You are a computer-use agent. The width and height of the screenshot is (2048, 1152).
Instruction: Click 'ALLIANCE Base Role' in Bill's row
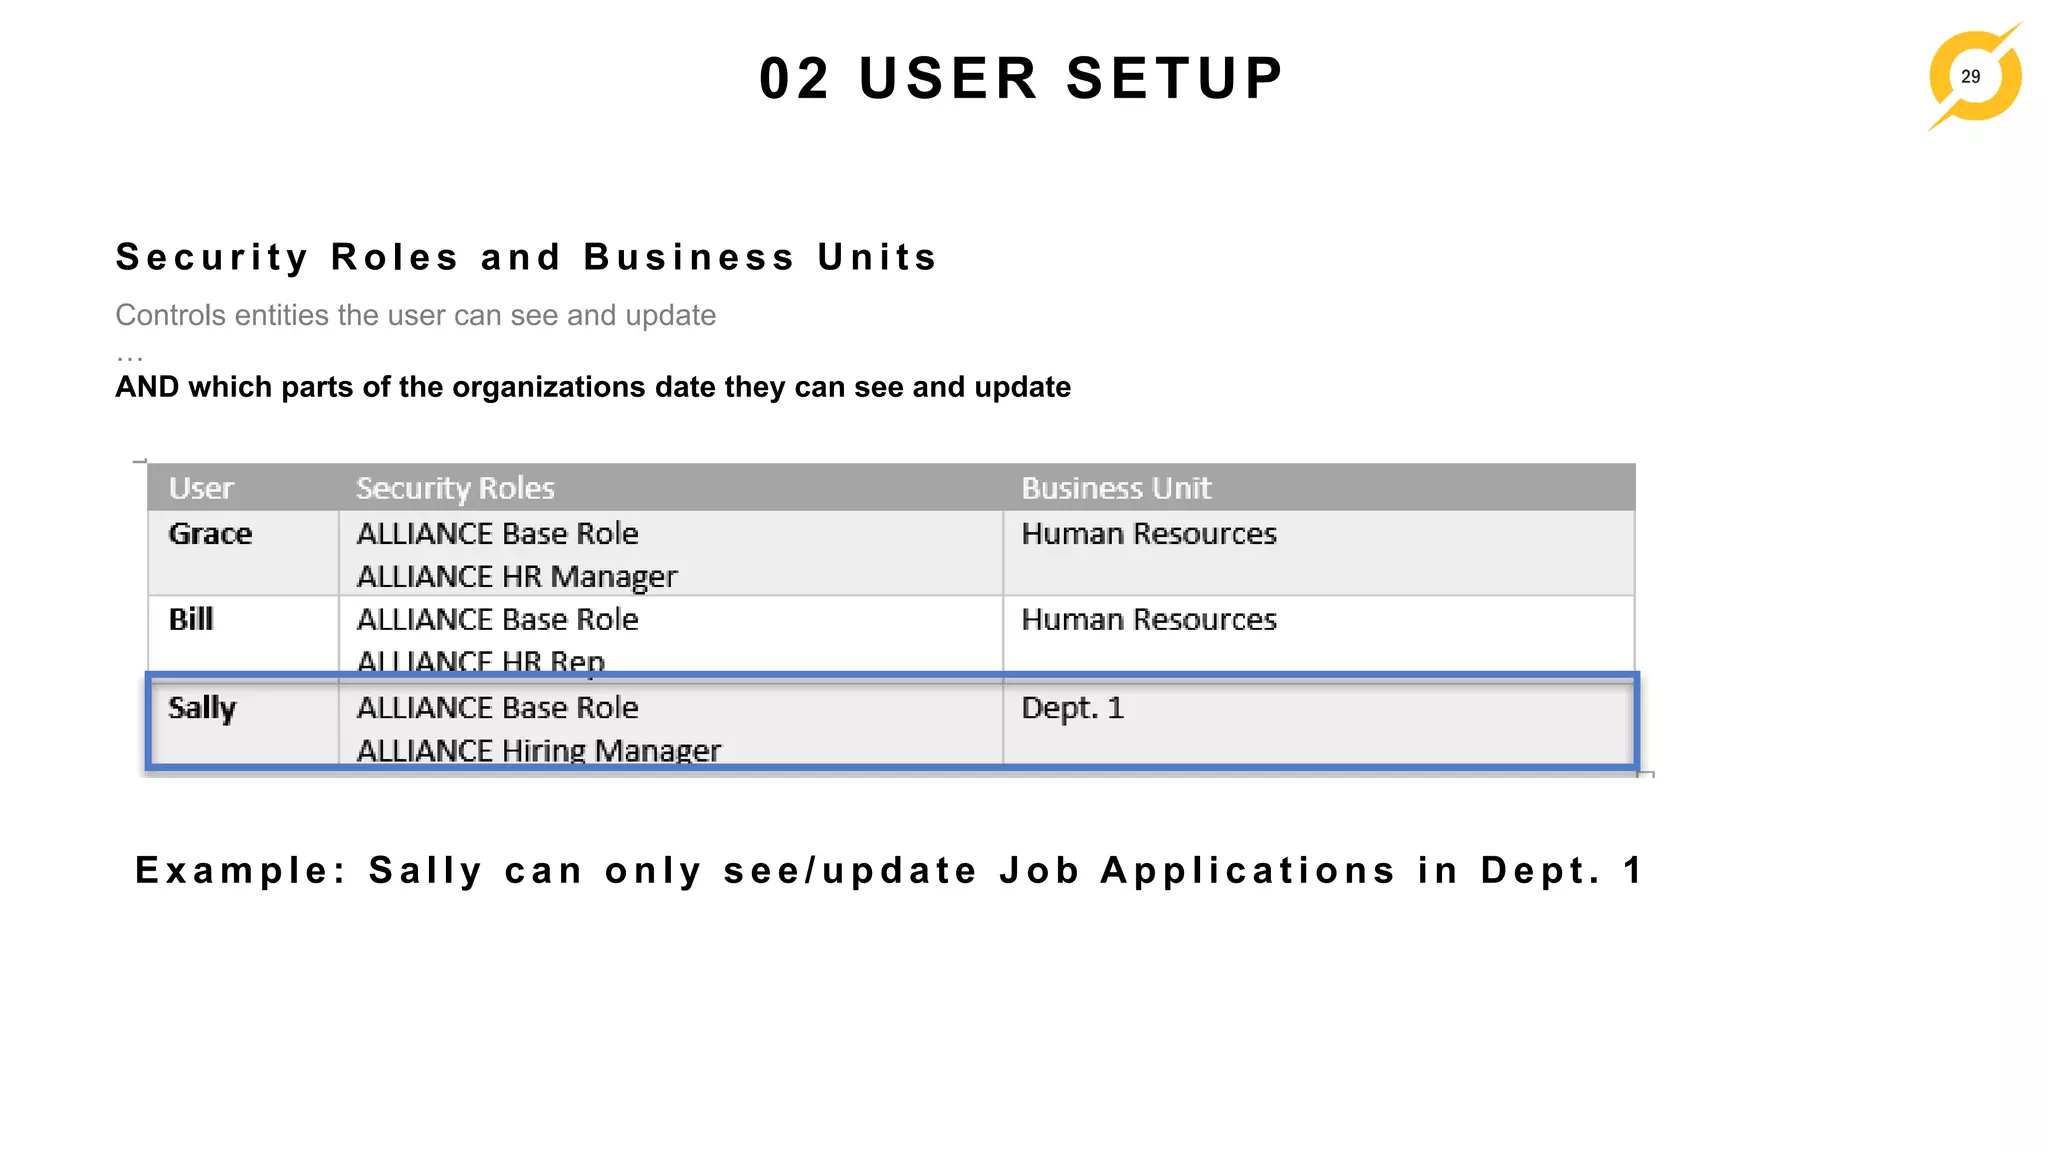(x=498, y=620)
